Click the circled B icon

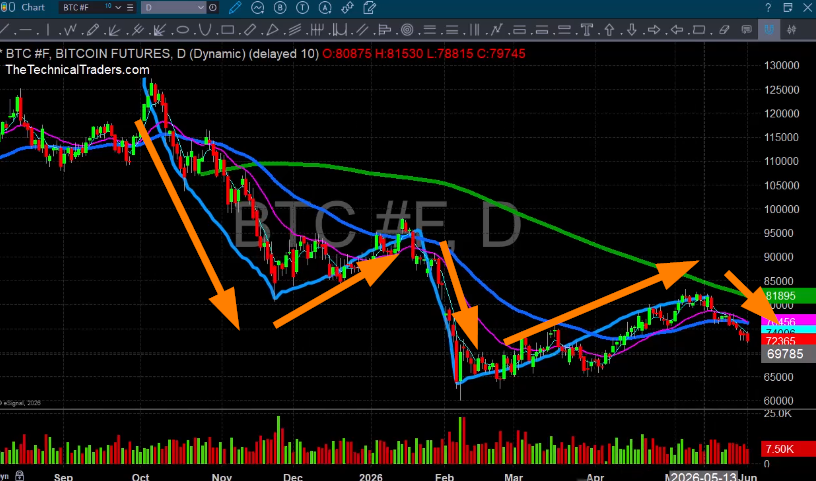pos(280,8)
